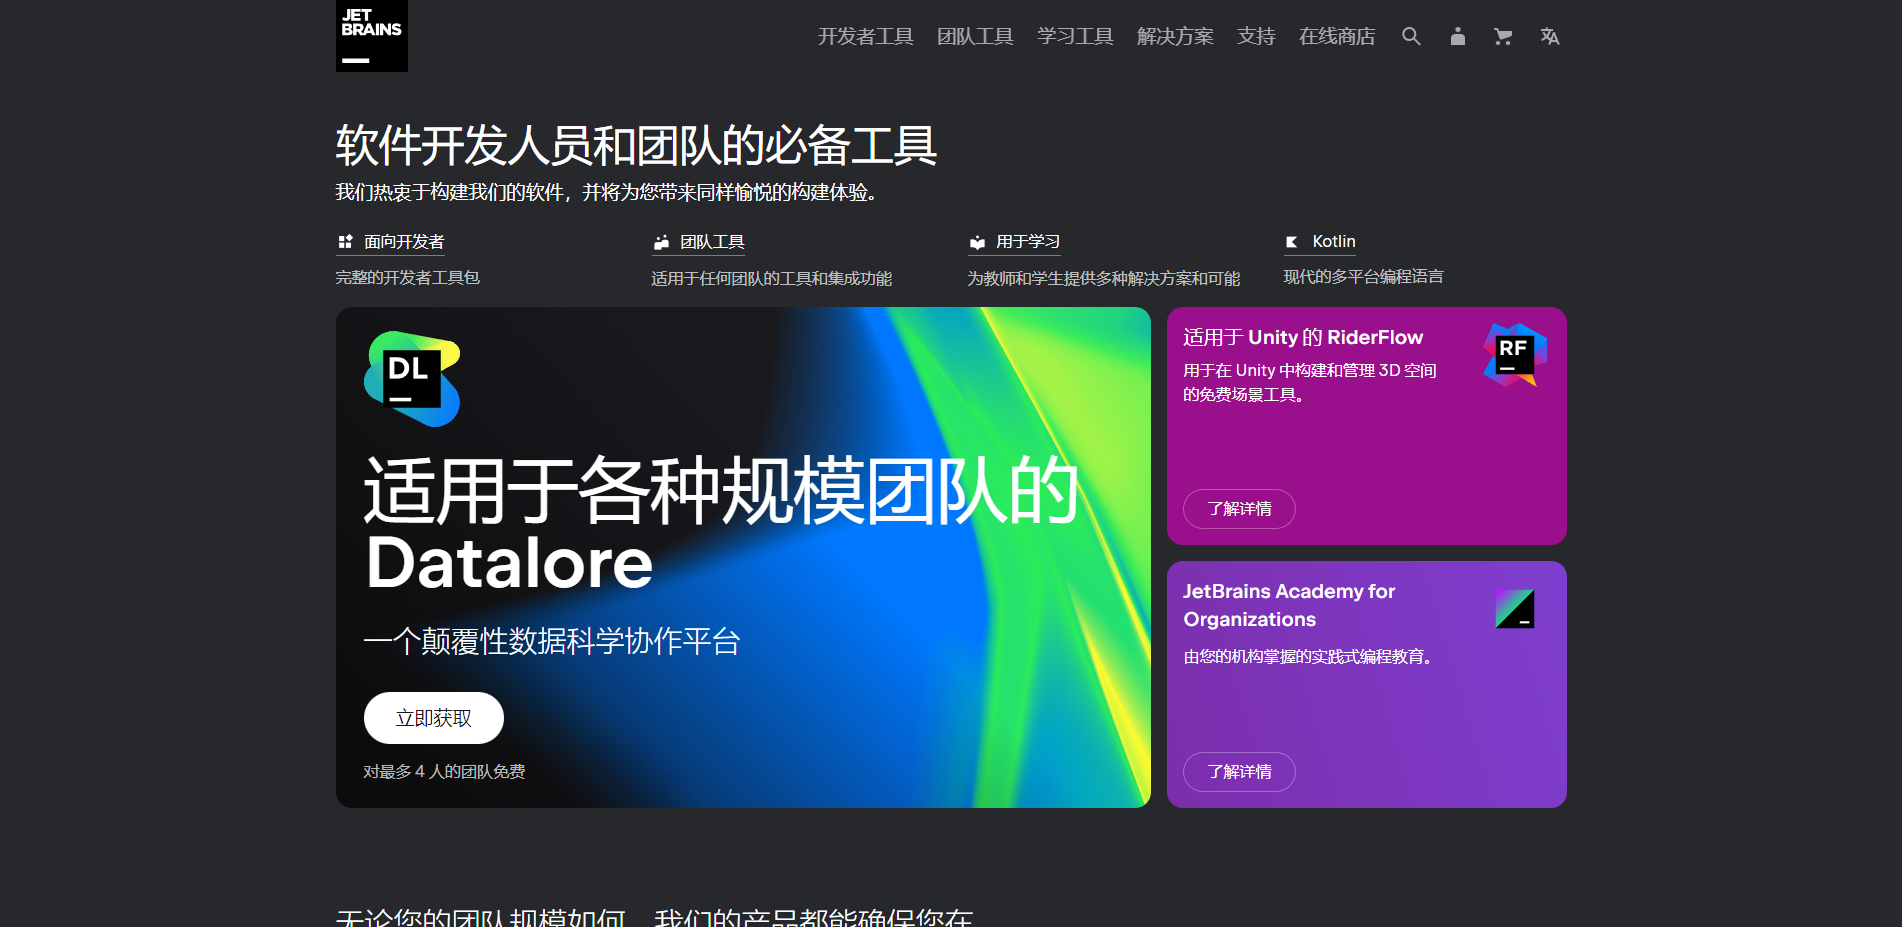Screen dimensions: 1902x927
Task: Open 解决方案 menu
Action: (x=1176, y=36)
